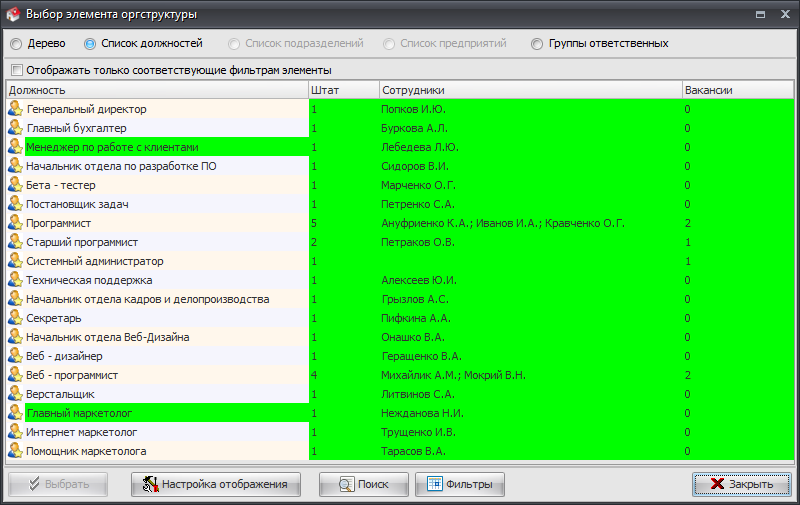The image size is (800, 505).
Task: Click the icon next to Интернет маркетолог
Action: 15,432
